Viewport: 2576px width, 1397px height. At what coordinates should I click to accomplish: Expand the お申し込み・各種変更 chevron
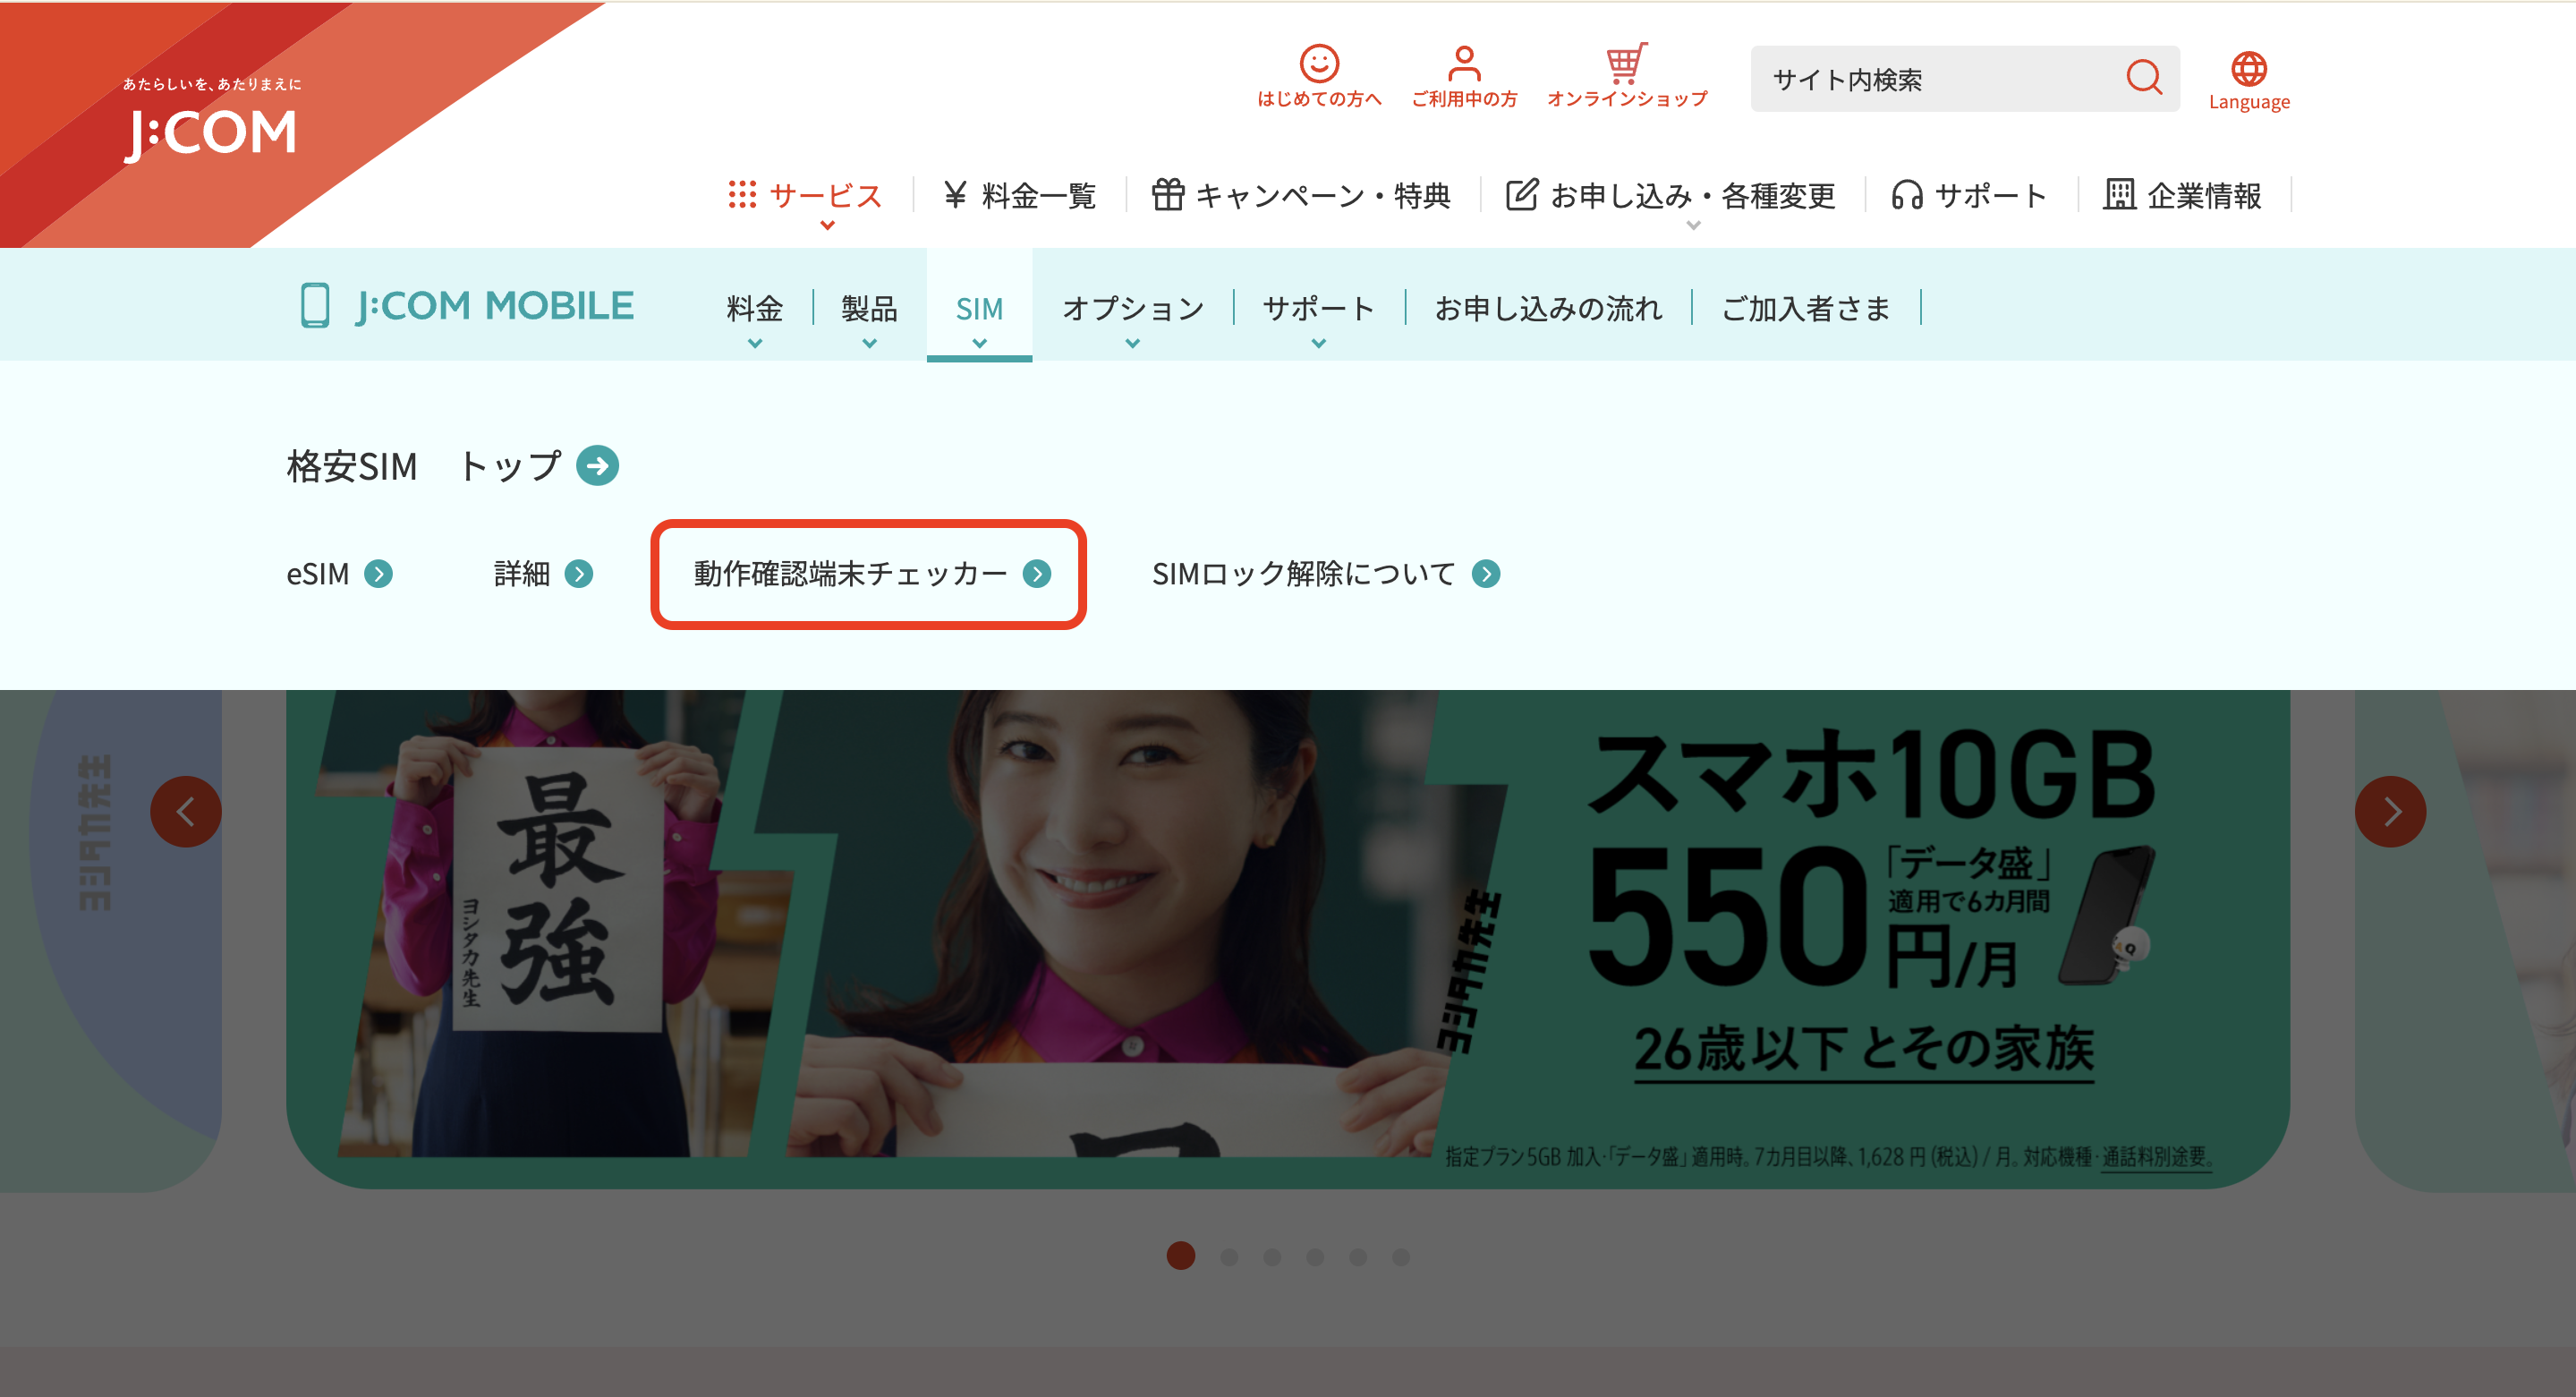click(1693, 226)
